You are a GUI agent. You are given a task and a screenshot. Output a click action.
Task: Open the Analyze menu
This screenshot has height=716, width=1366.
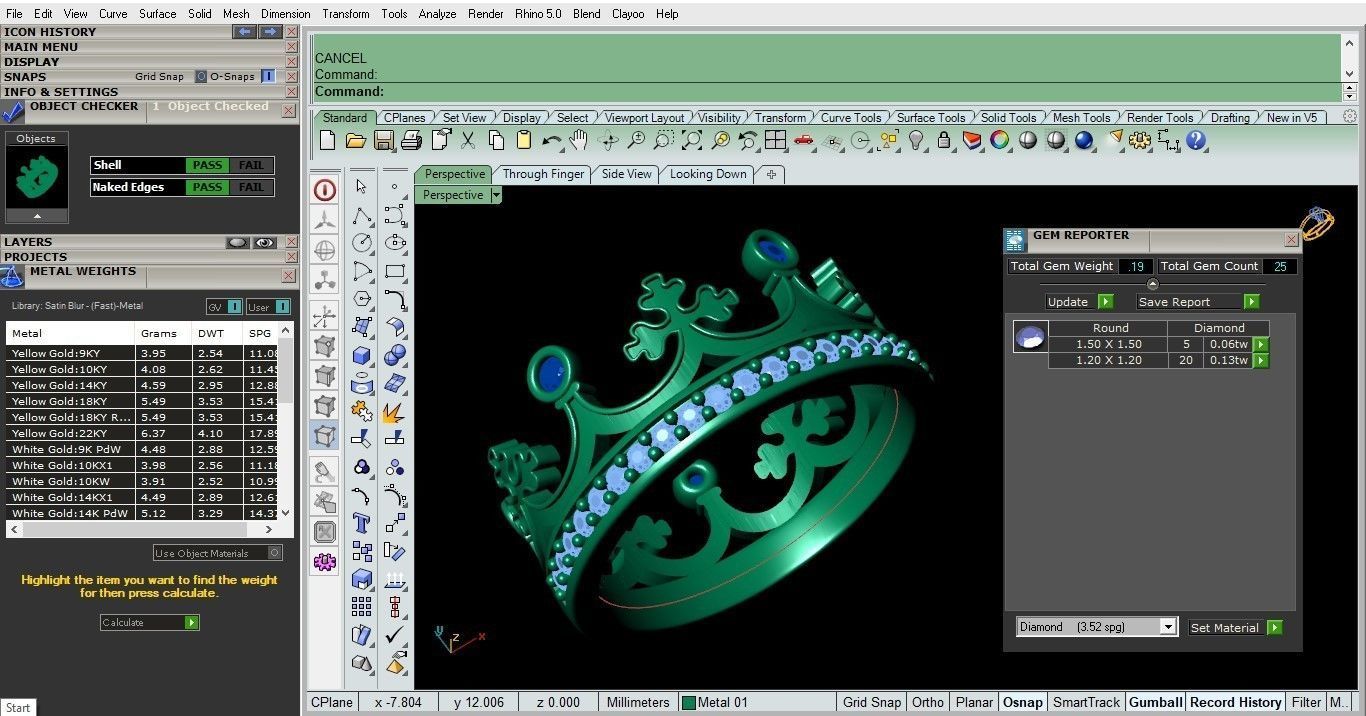[437, 14]
